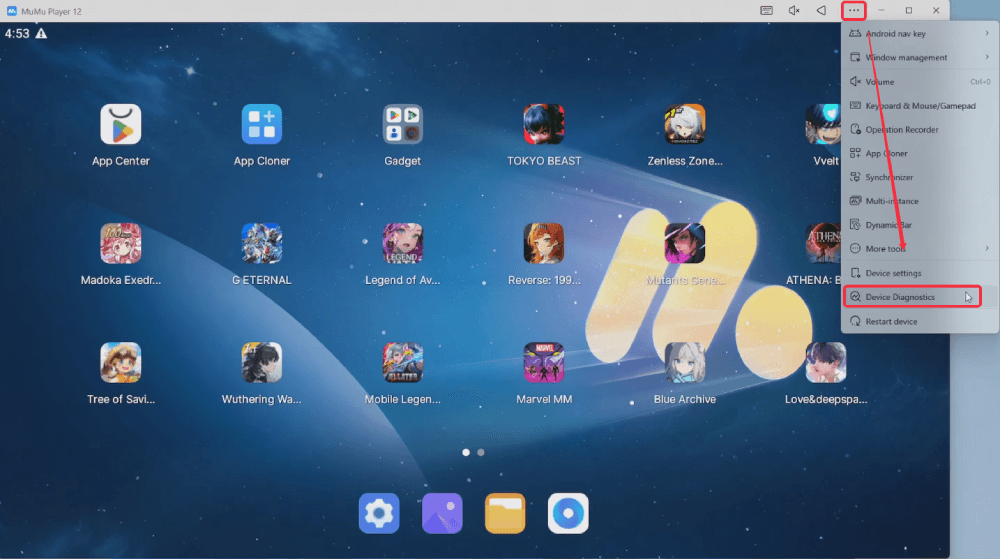Open the App Center app
The width and height of the screenshot is (1000, 559).
pos(121,124)
